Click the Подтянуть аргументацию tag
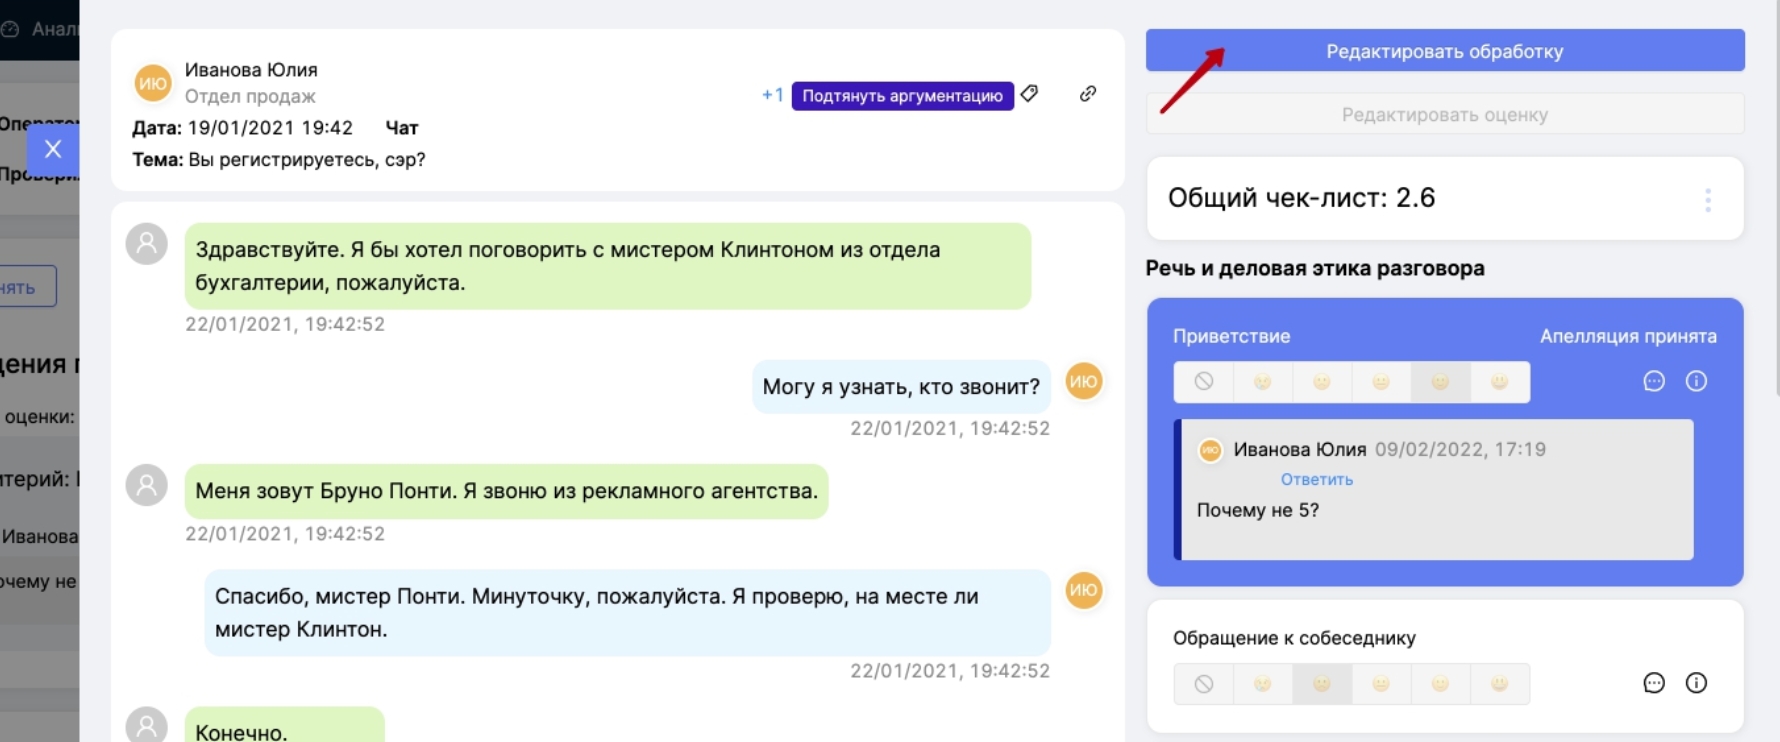The width and height of the screenshot is (1780, 742). pos(902,96)
